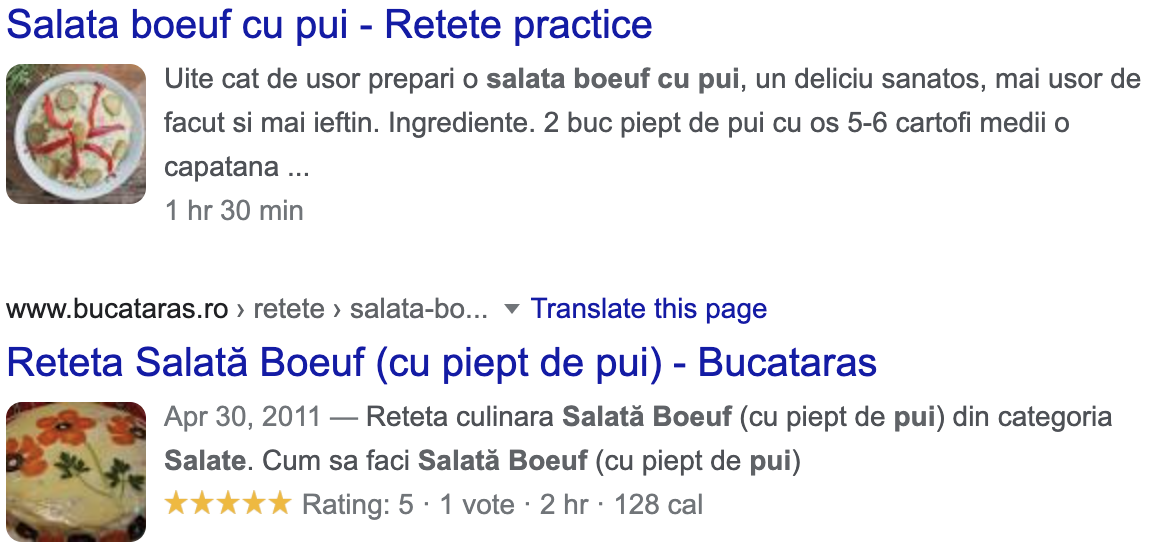This screenshot has height=544, width=1154.
Task: Click the Apr 30, 2011 date
Action: 242,417
